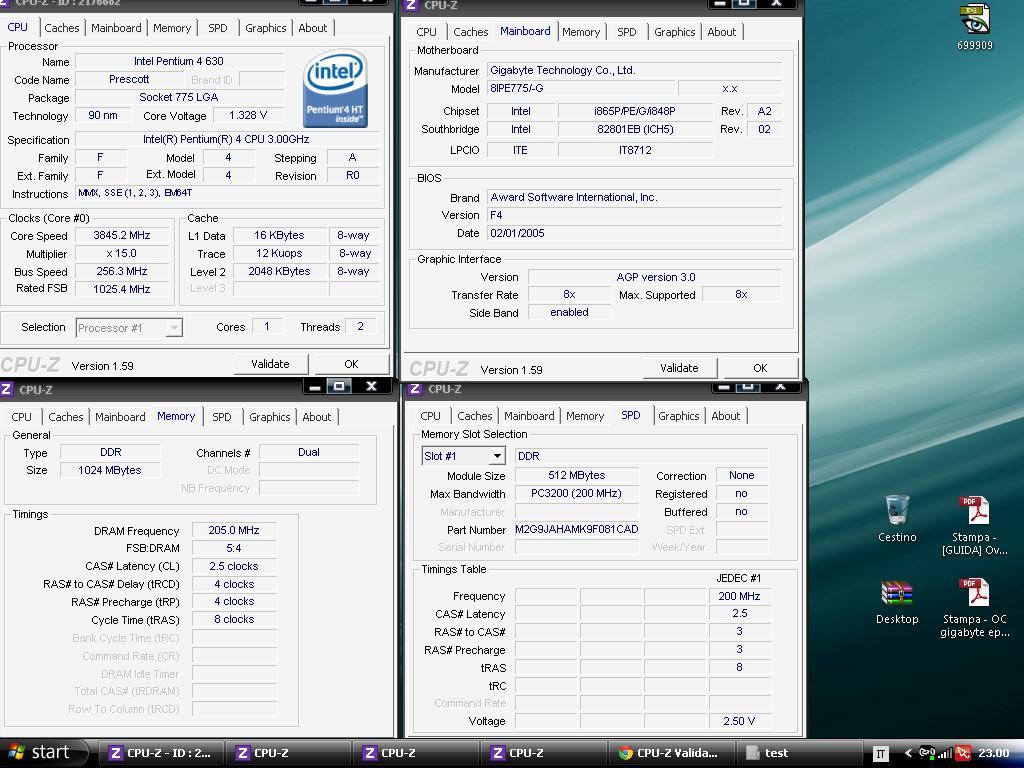The height and width of the screenshot is (768, 1024).
Task: Click the SPD Voltage value 2.50 V
Action: point(739,721)
